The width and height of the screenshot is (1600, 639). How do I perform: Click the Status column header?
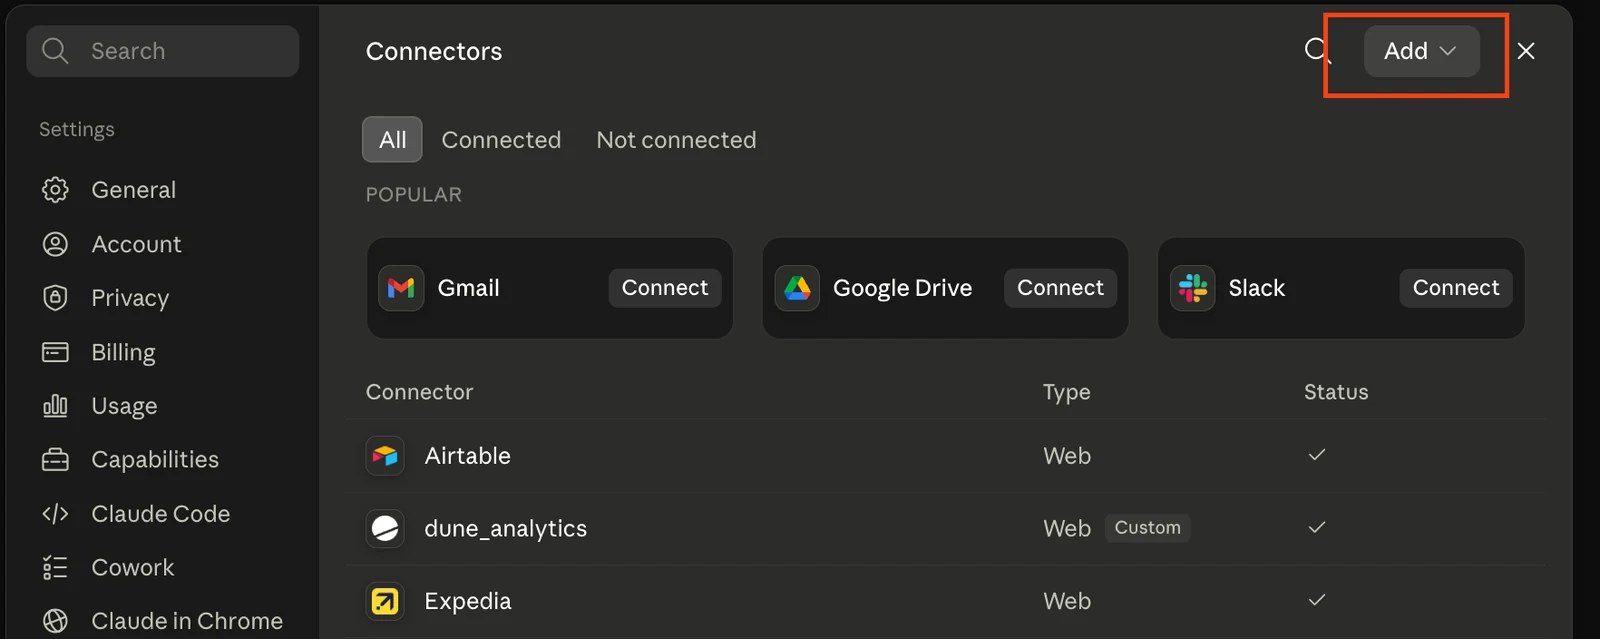point(1336,392)
